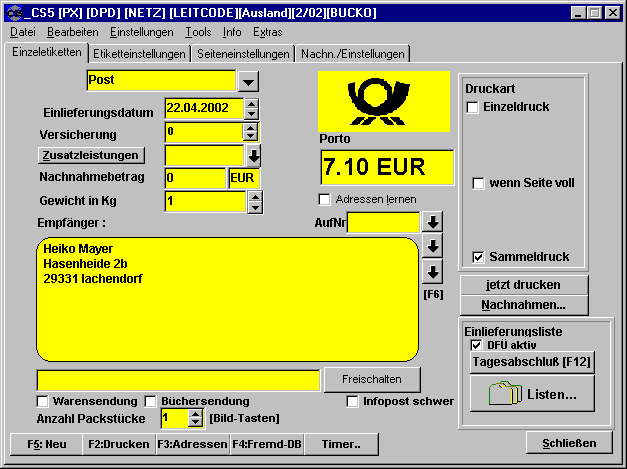Increase Gewicht in Kg value

click(255, 197)
